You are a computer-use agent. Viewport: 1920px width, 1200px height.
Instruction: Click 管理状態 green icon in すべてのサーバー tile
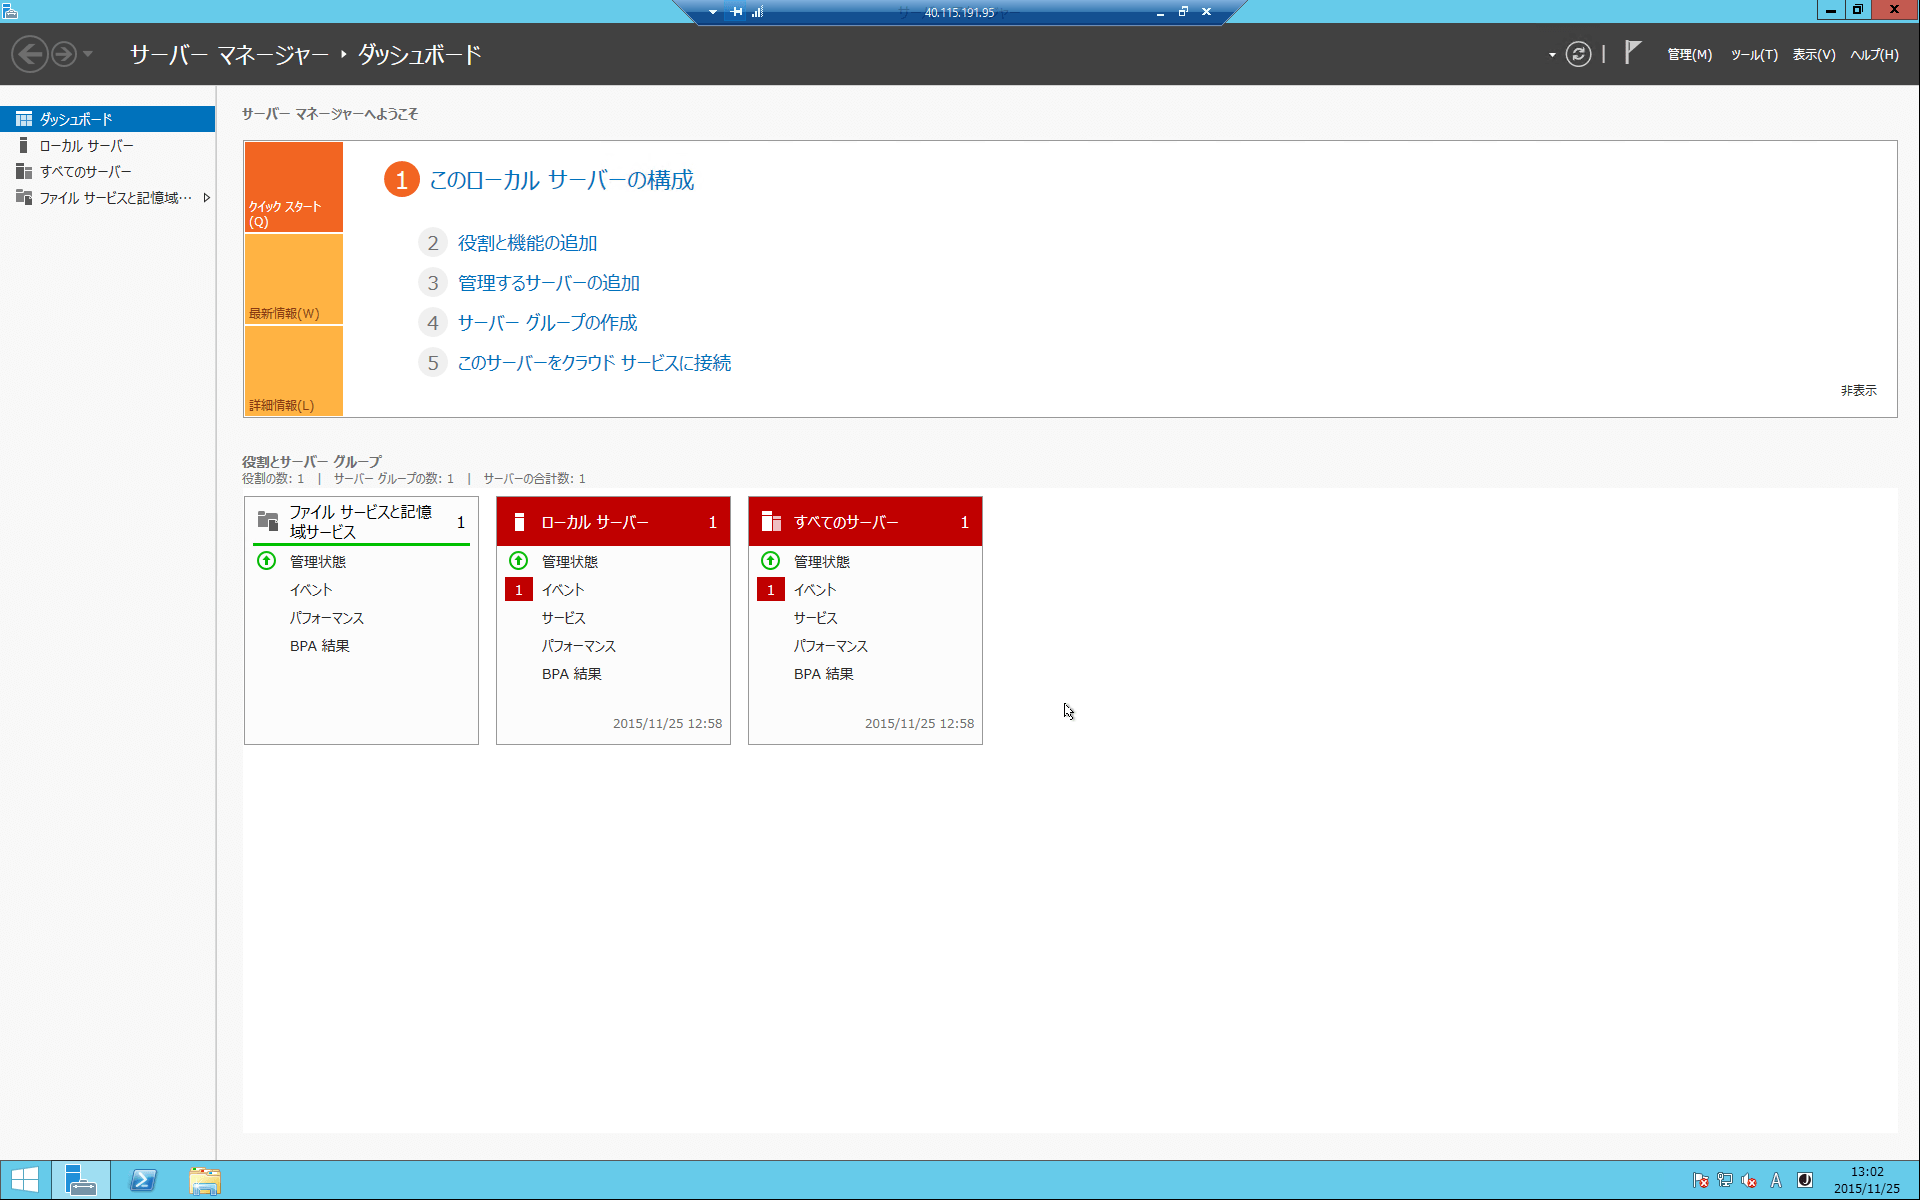(x=771, y=561)
